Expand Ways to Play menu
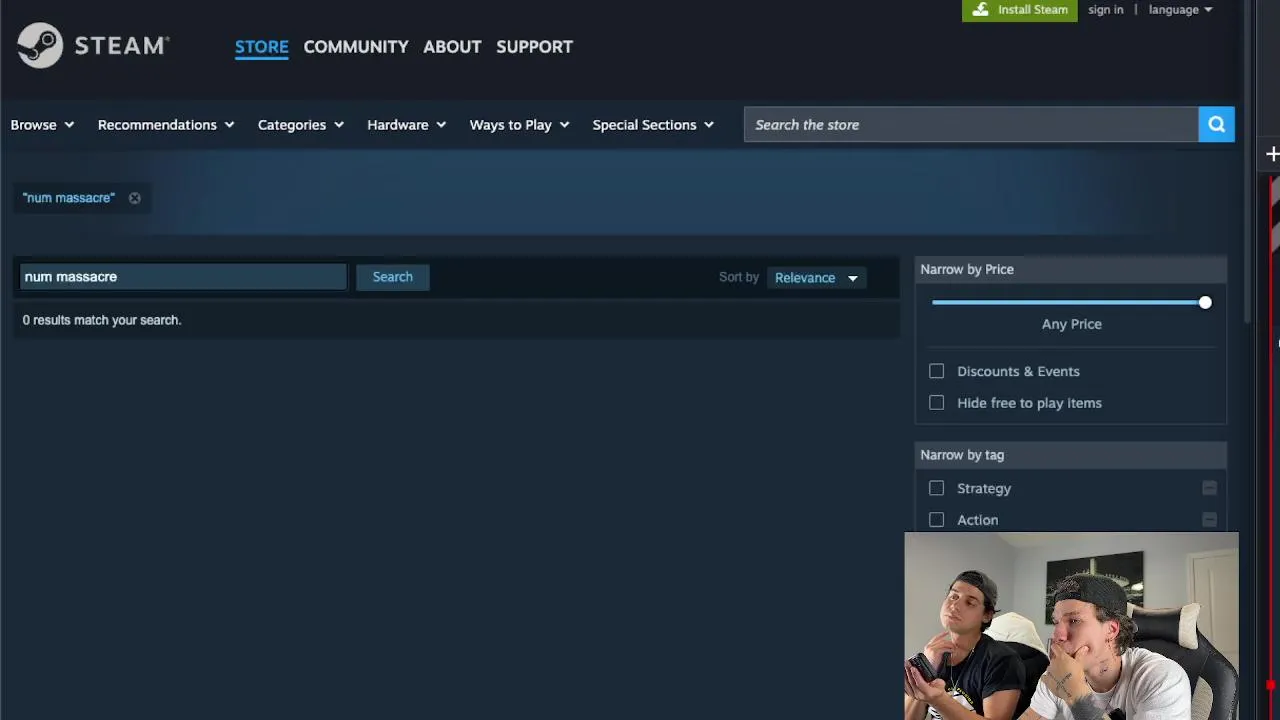Screen dimensions: 1280x720 (x=519, y=125)
